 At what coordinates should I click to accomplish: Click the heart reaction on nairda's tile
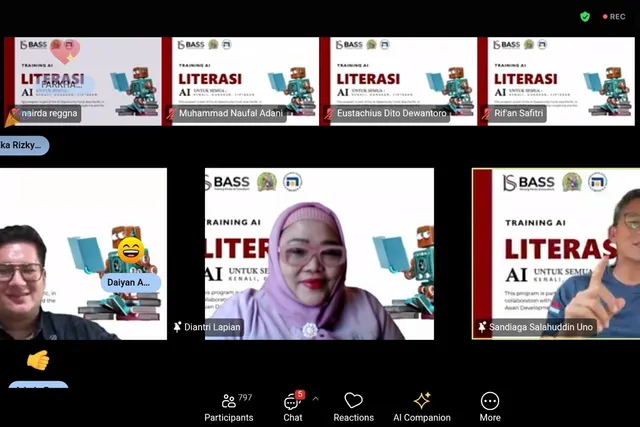(65, 51)
